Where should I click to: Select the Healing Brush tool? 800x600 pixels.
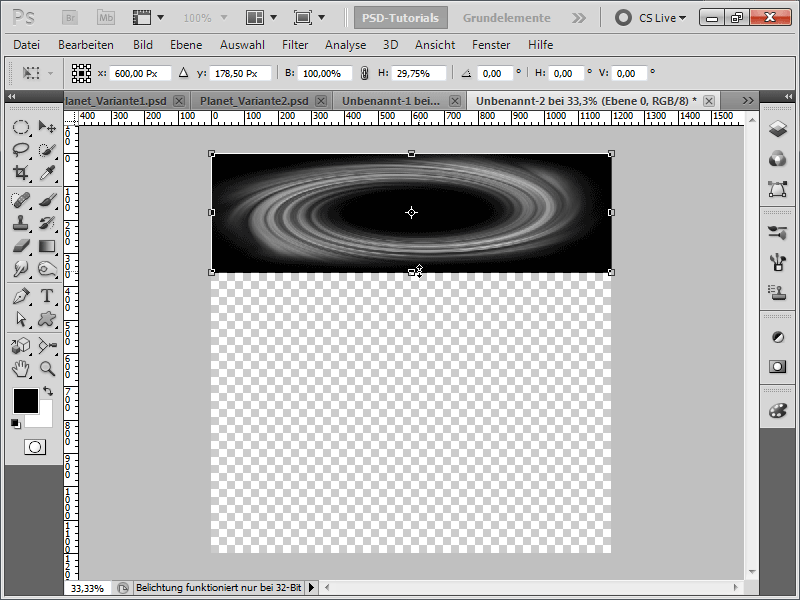pos(21,200)
